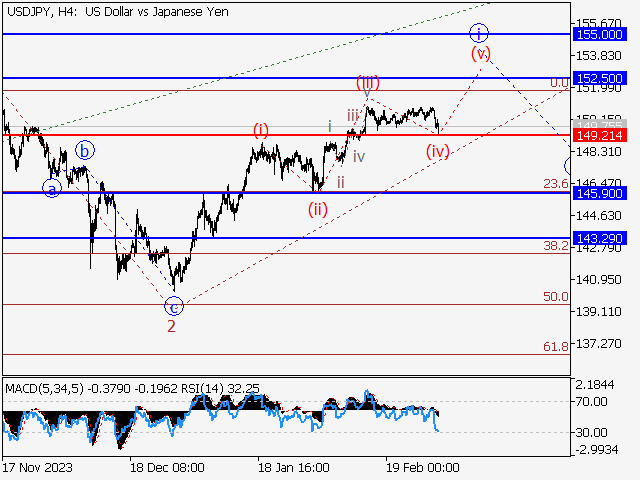The image size is (640, 480).
Task: Click the Fibonacci 38.2 level label
Action: pos(556,245)
